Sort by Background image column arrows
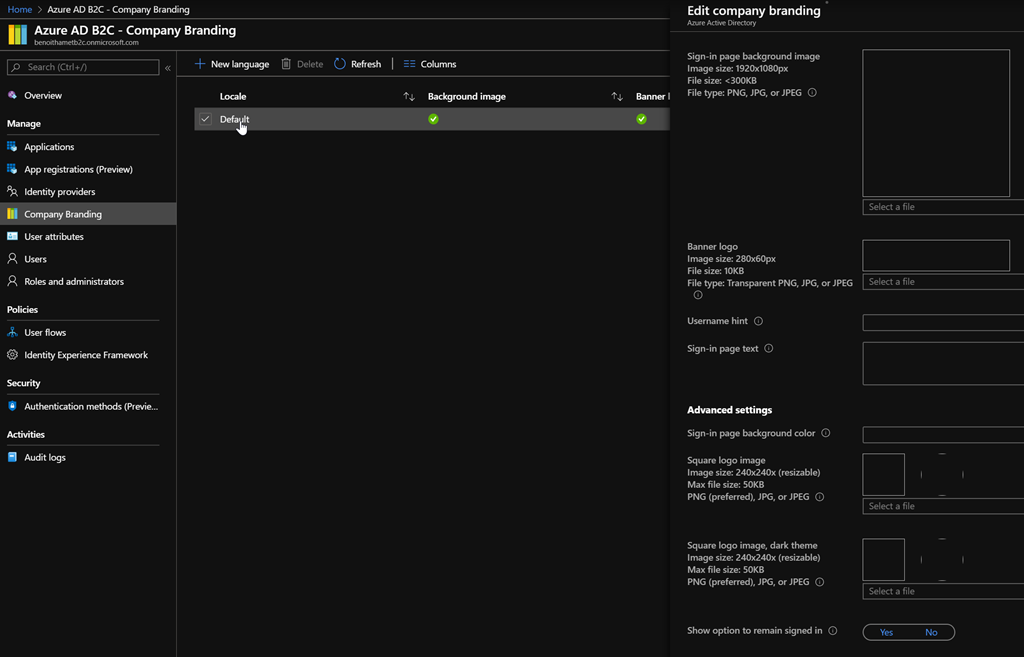 pos(616,97)
